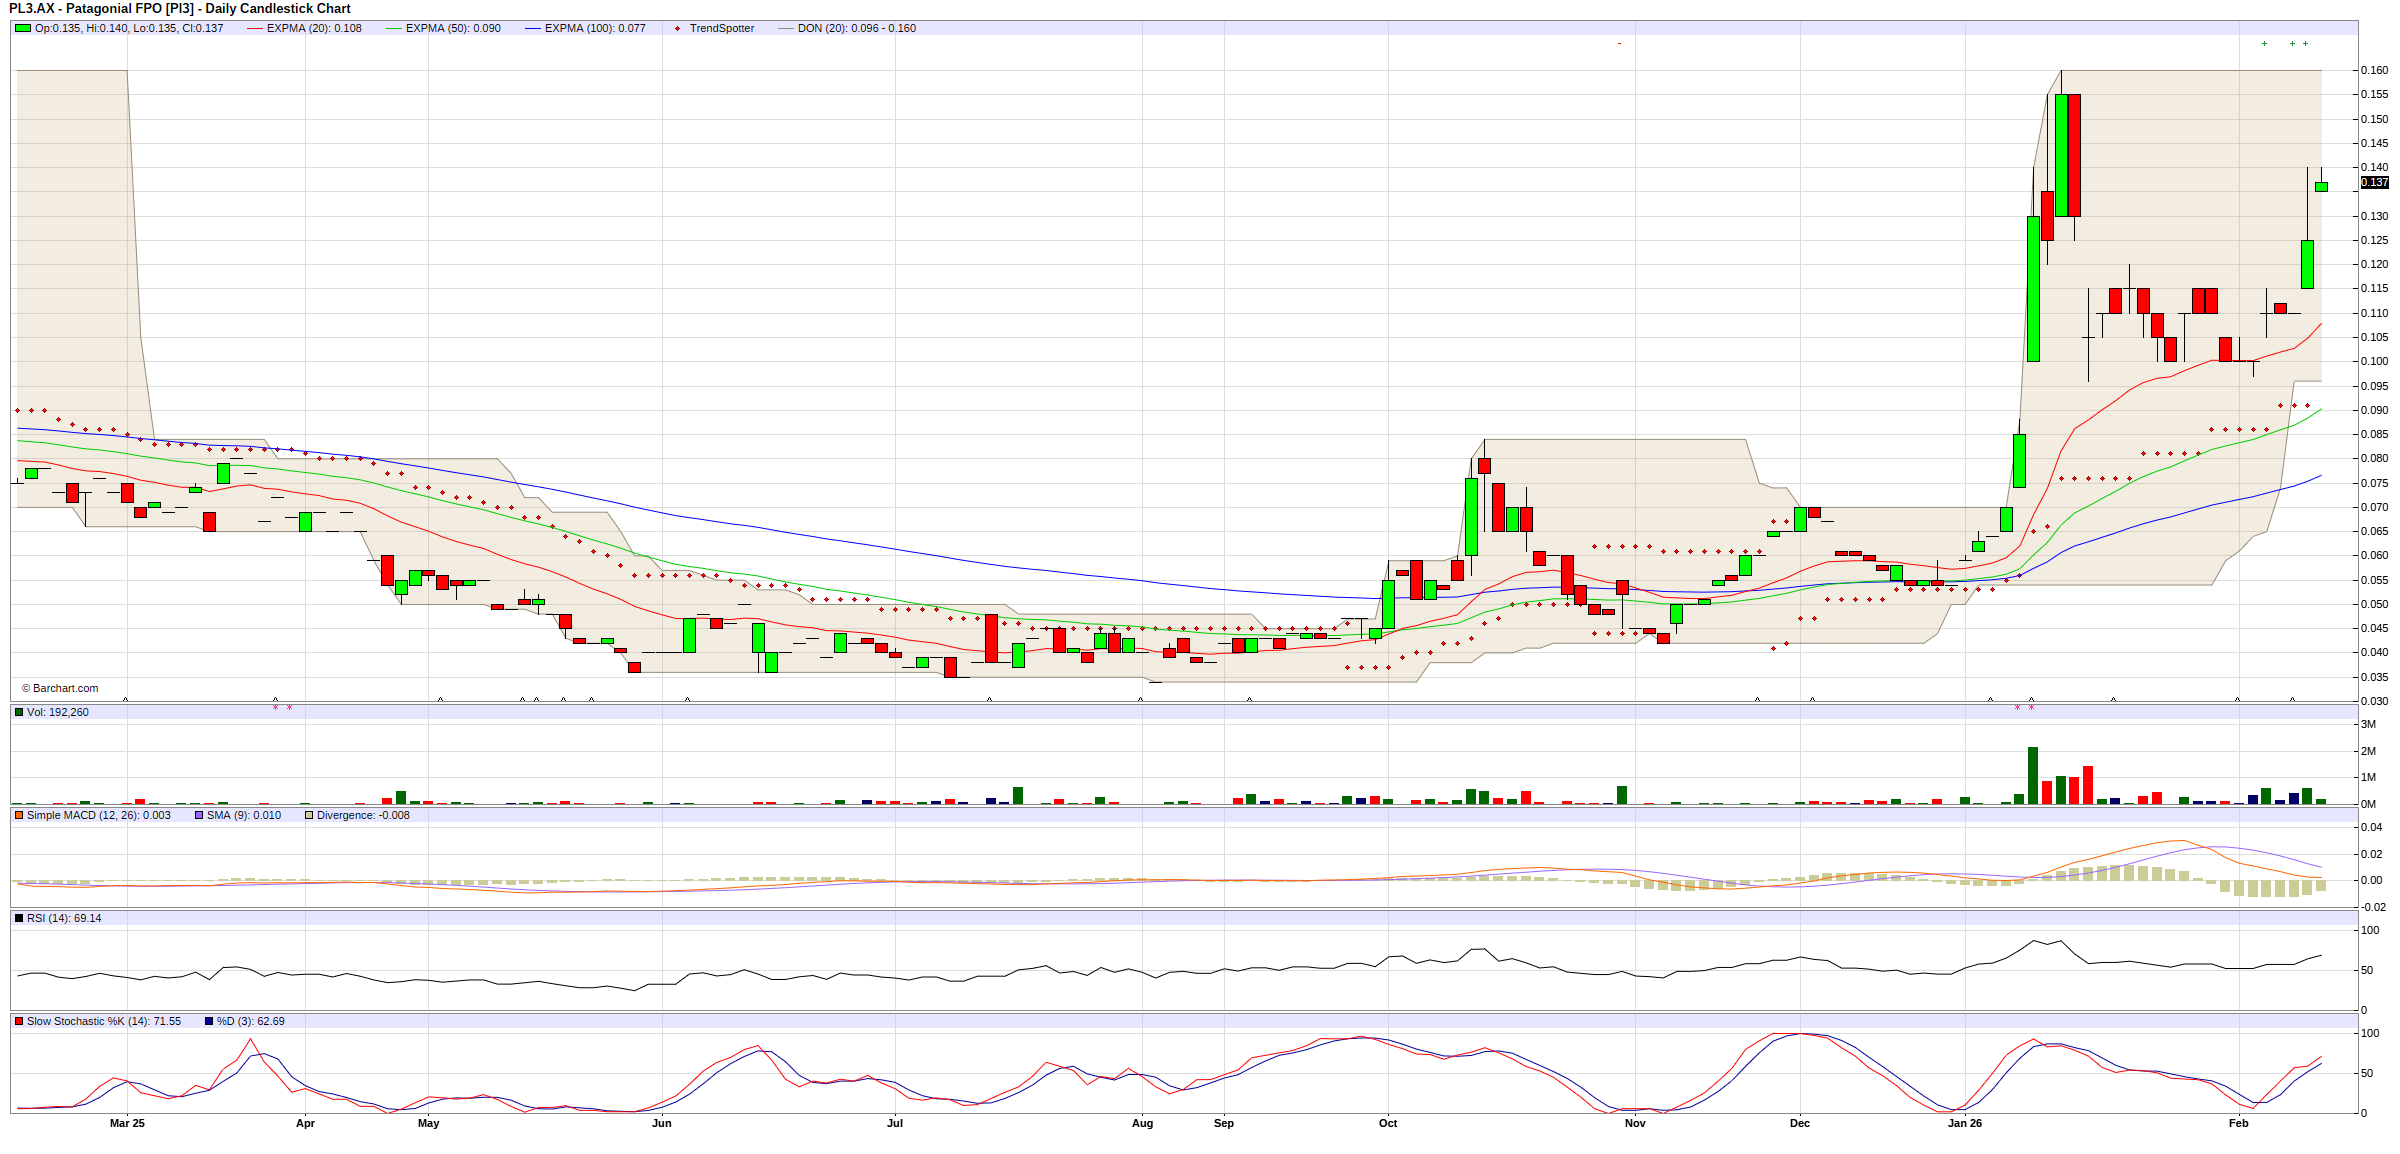Click the RSI (14) black square icon

(x=19, y=918)
